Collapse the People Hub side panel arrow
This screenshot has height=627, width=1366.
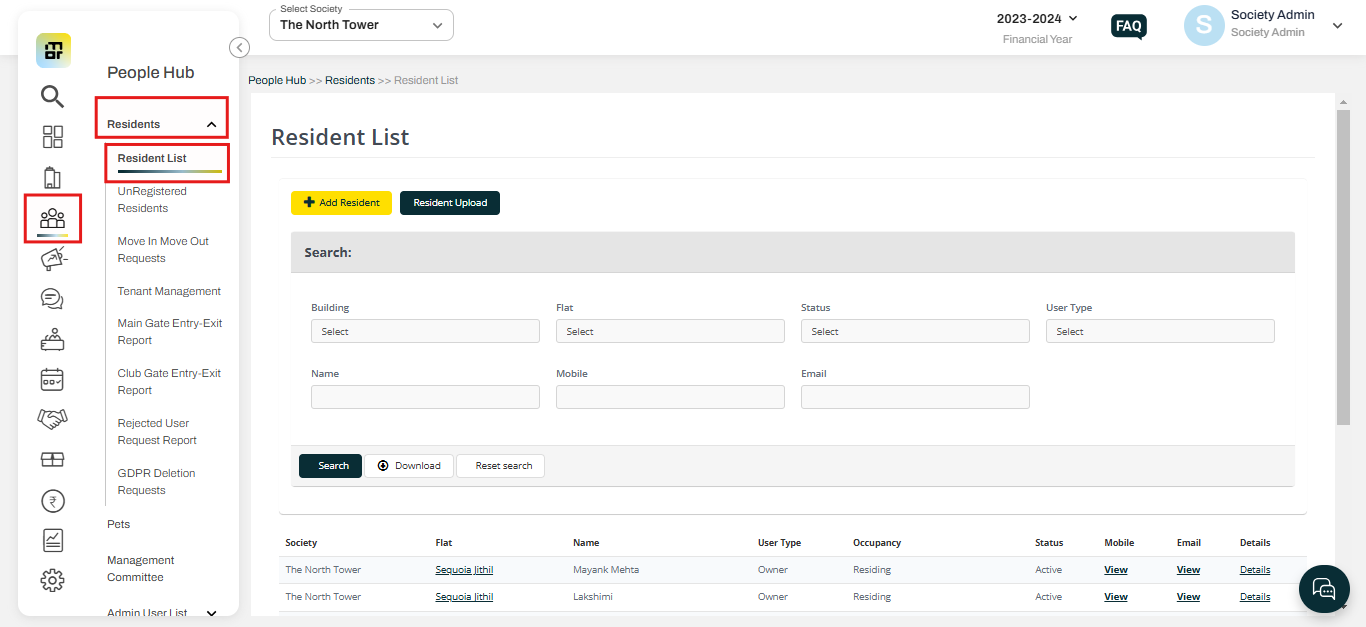point(239,47)
